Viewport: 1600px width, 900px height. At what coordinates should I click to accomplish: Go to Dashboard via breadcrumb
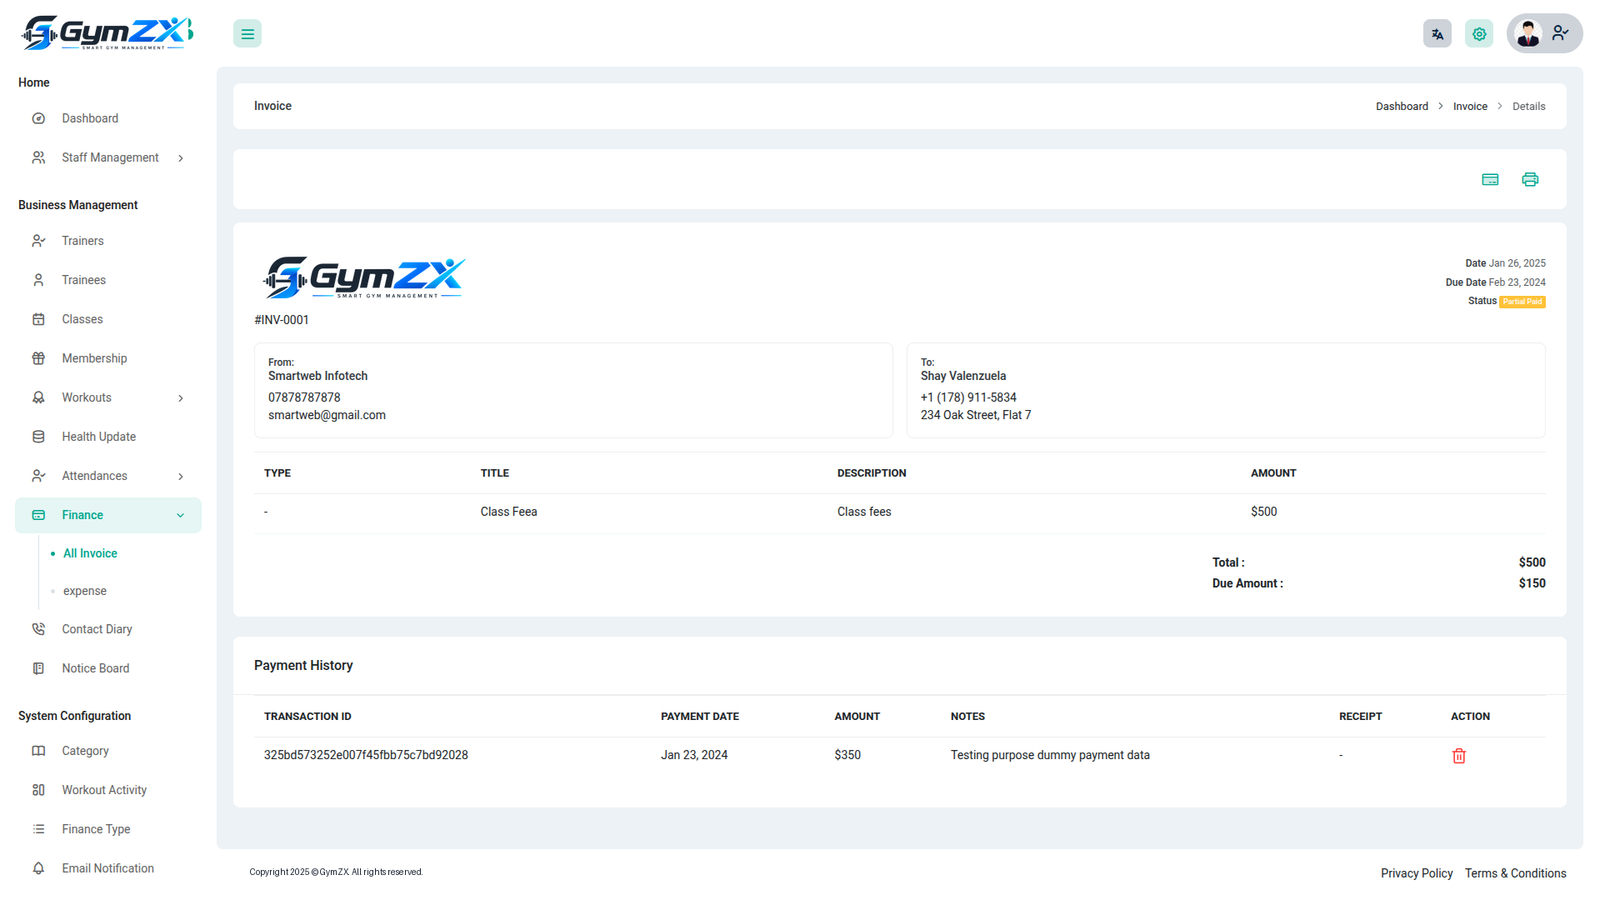(x=1402, y=106)
